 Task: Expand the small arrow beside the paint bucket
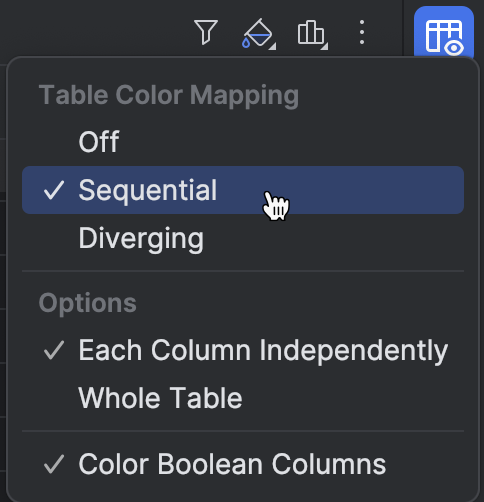coord(273,47)
